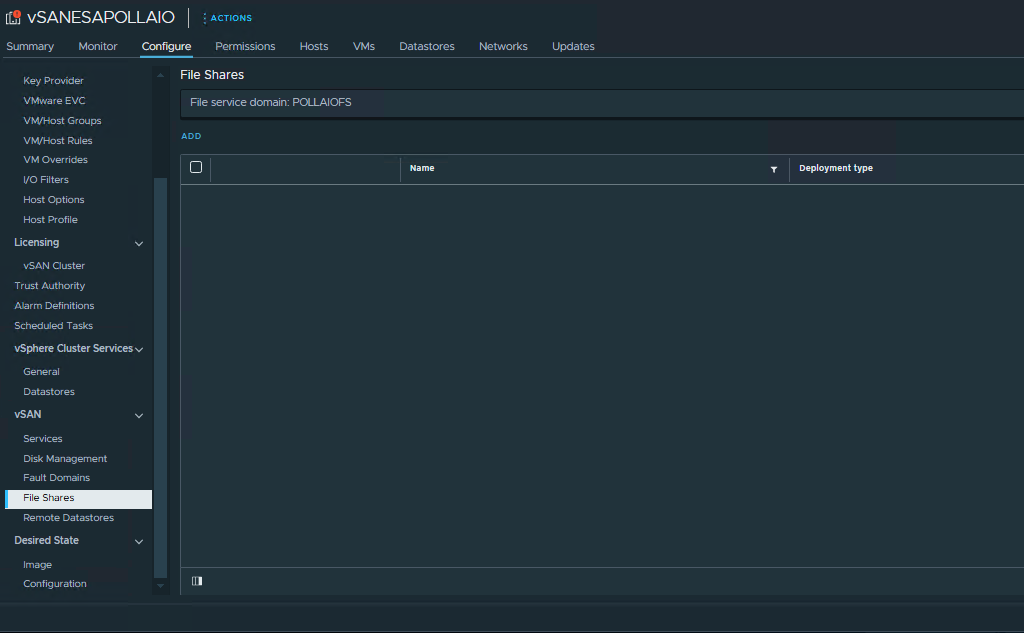Open Configuration under Desired State
Image resolution: width=1024 pixels, height=633 pixels.
[55, 584]
